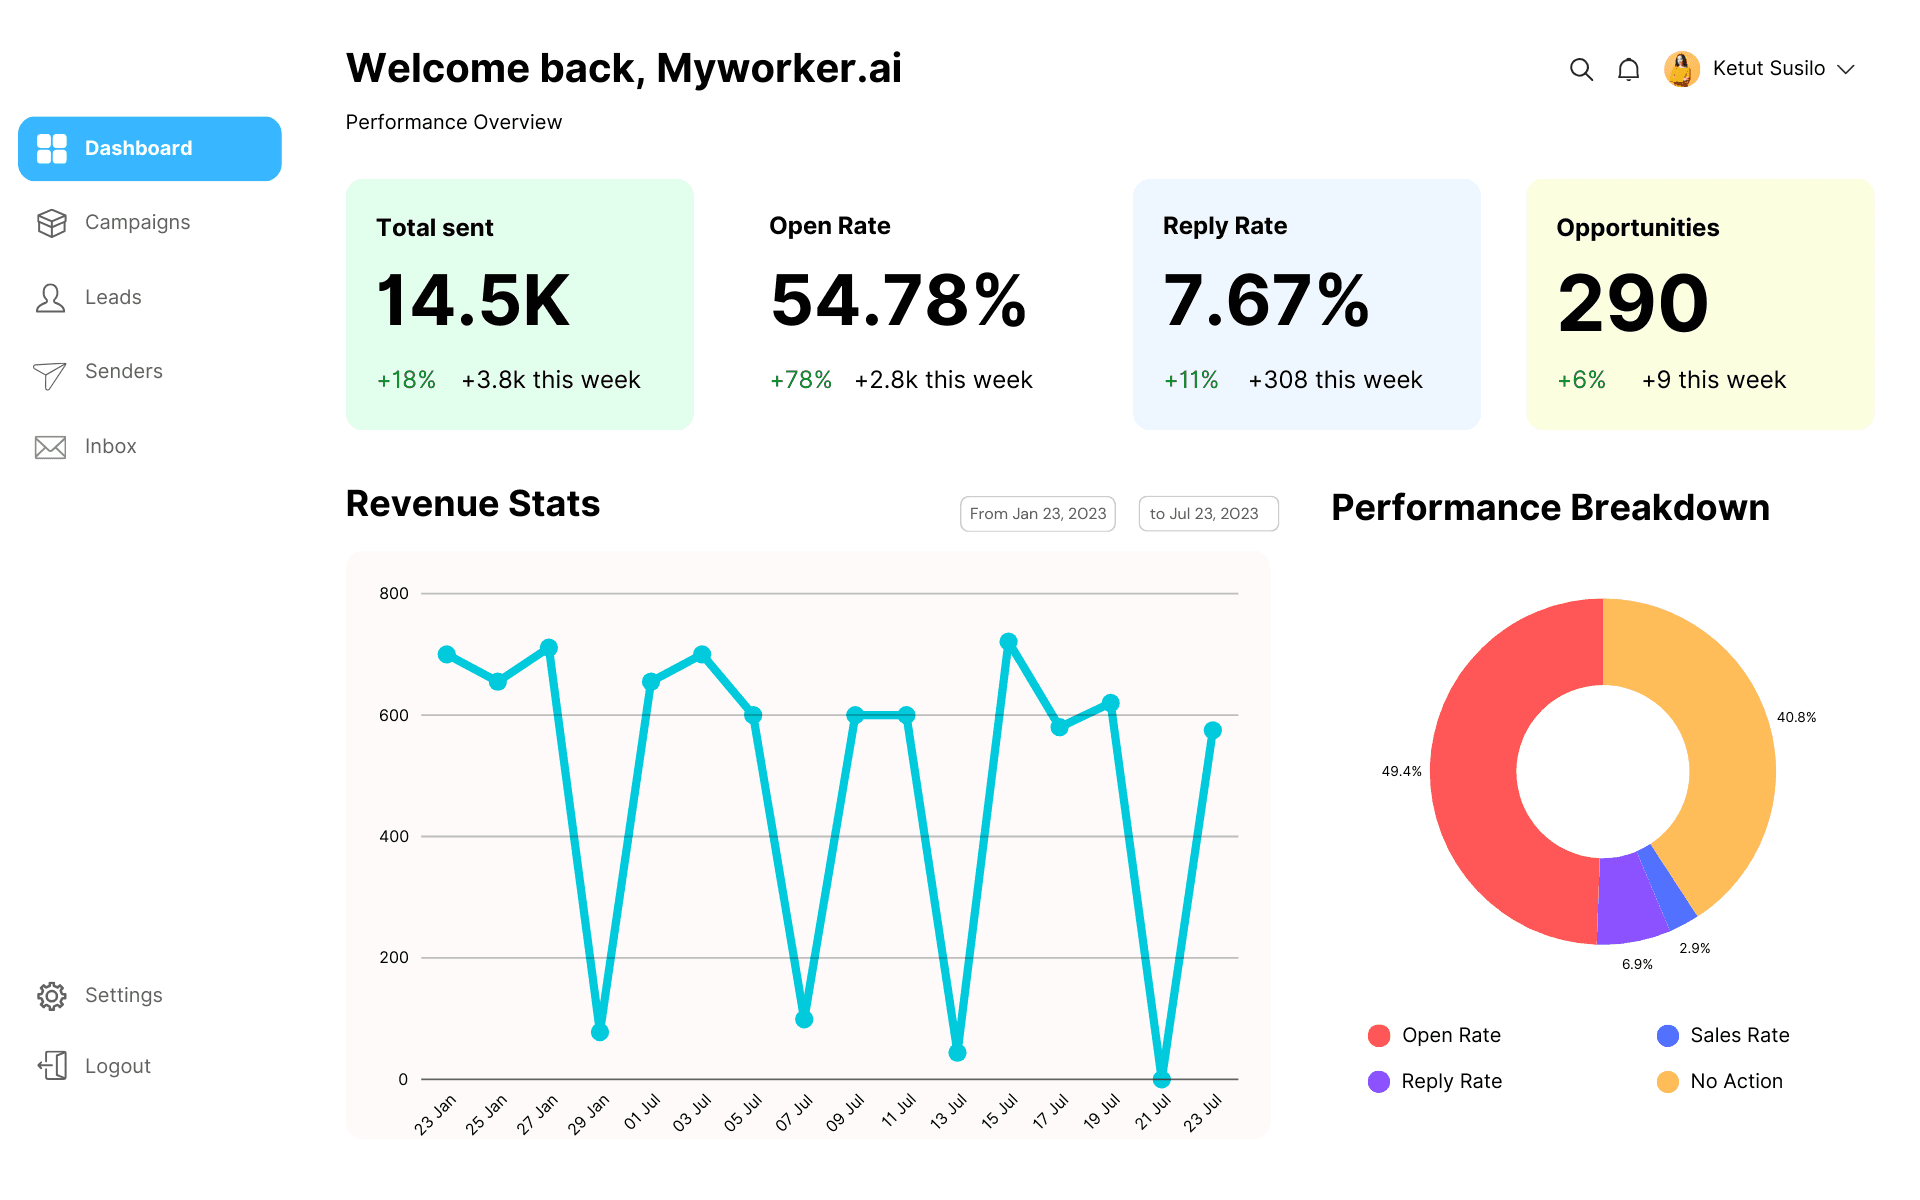Click the 'Reply Rate' legend label
Viewport: 1920px width, 1200px height.
click(1452, 1082)
